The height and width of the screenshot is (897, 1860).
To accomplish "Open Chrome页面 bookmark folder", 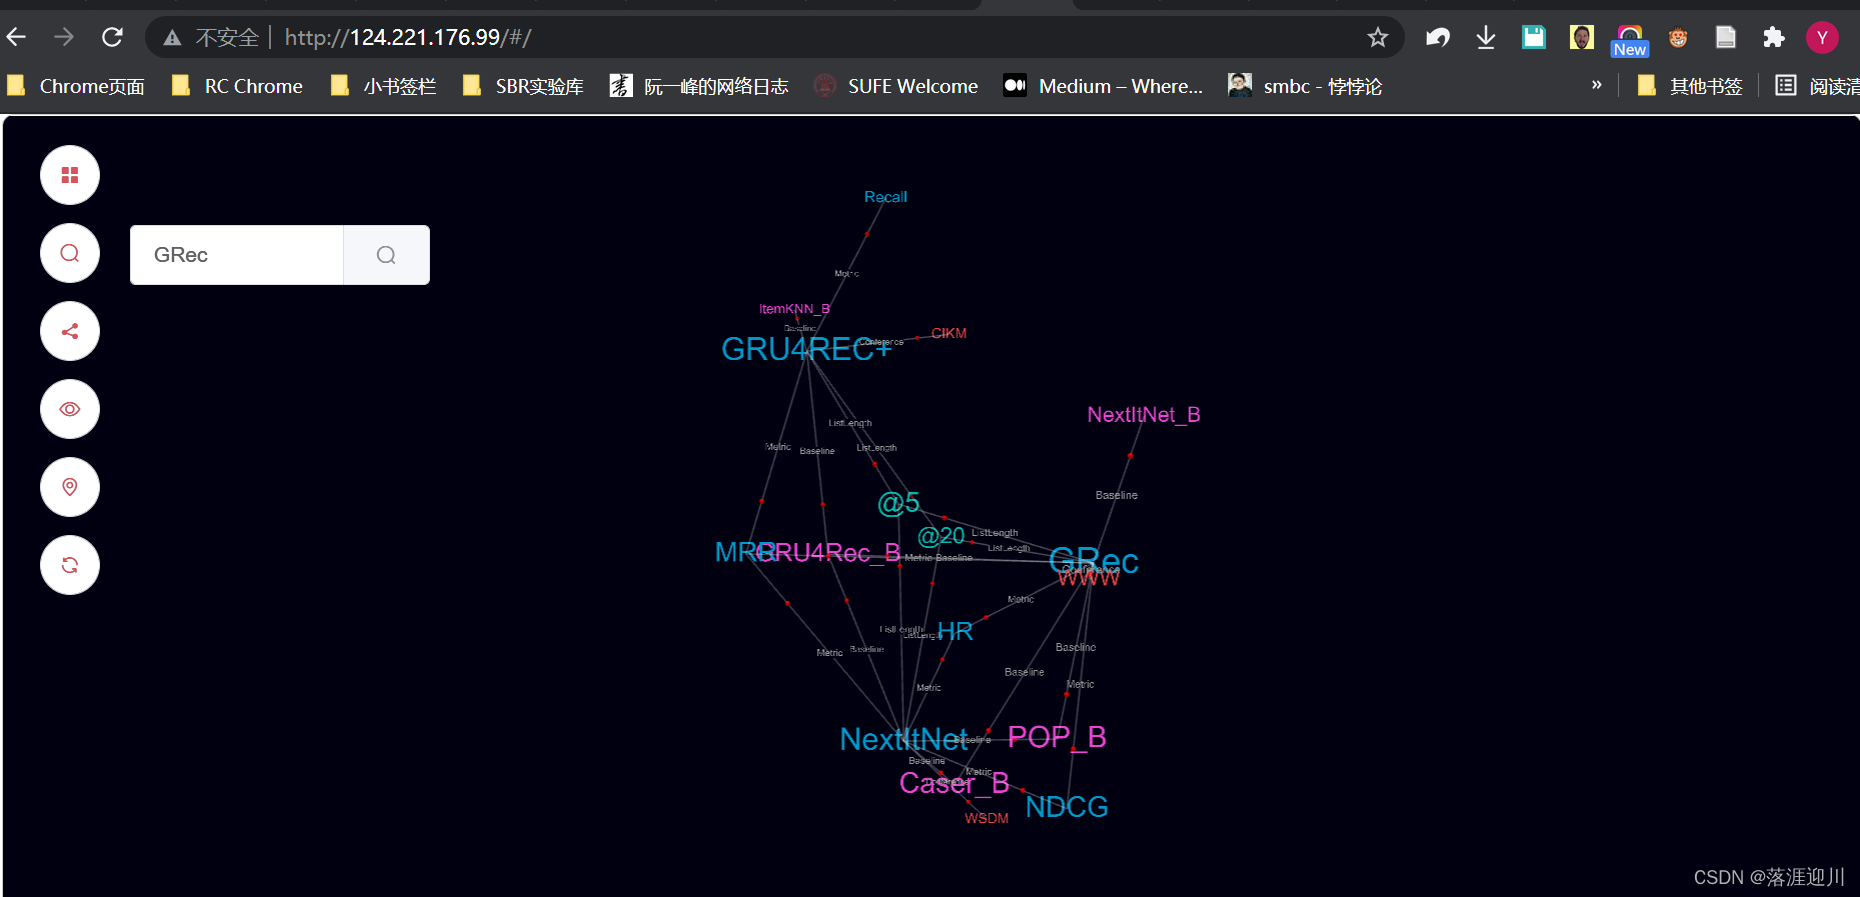I will [77, 87].
